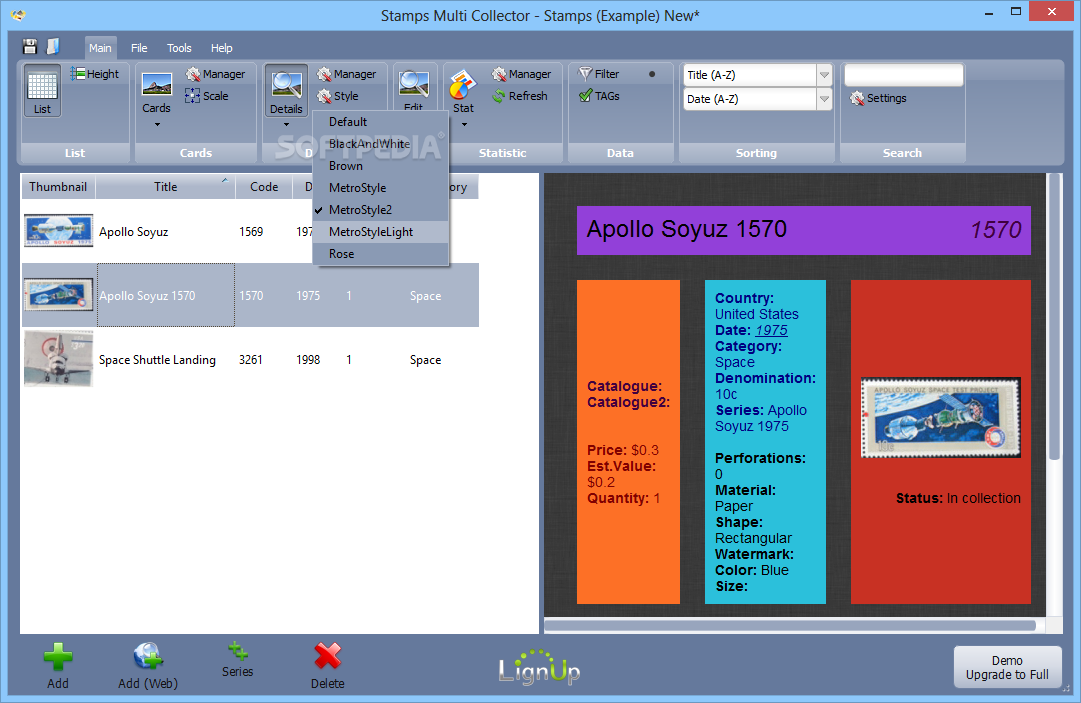Sort by Title column header

click(165, 187)
